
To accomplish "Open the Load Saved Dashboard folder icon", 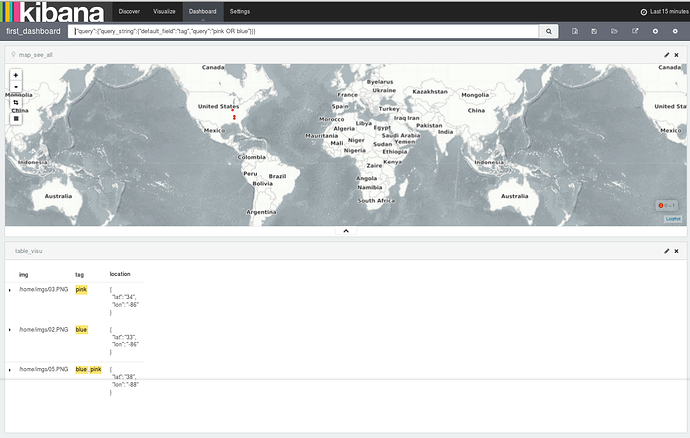I will click(614, 31).
